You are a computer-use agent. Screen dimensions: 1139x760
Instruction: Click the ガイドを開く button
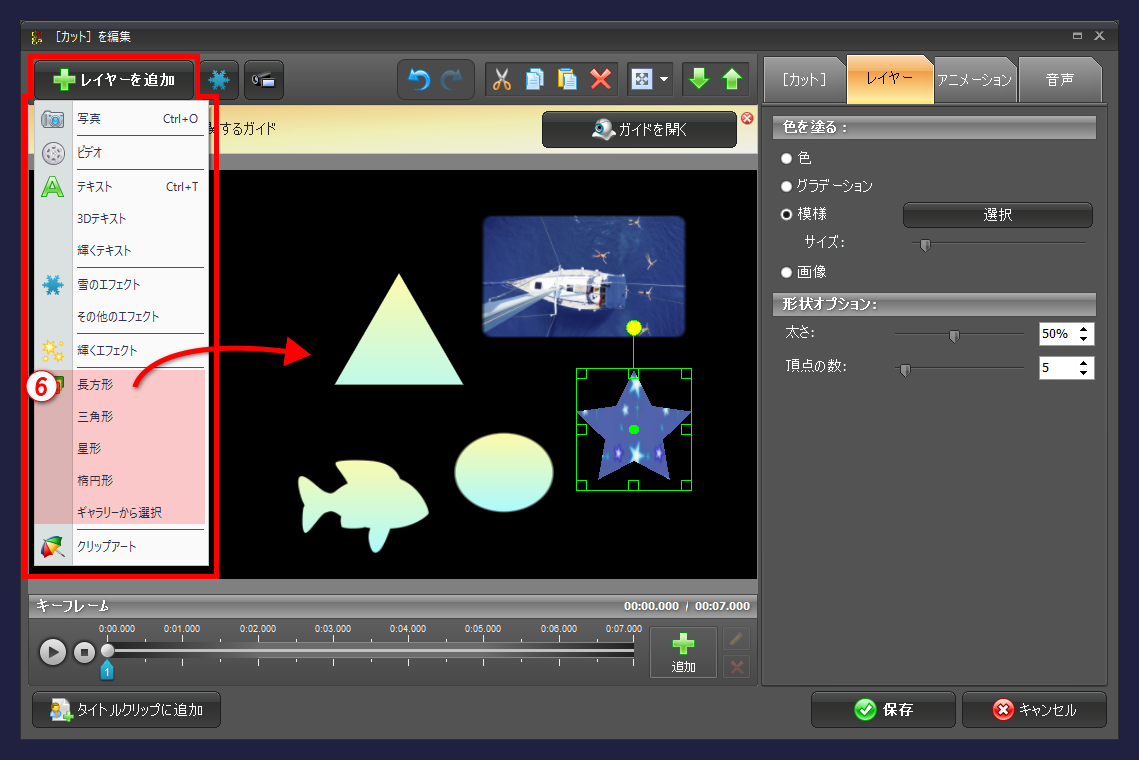coord(639,129)
